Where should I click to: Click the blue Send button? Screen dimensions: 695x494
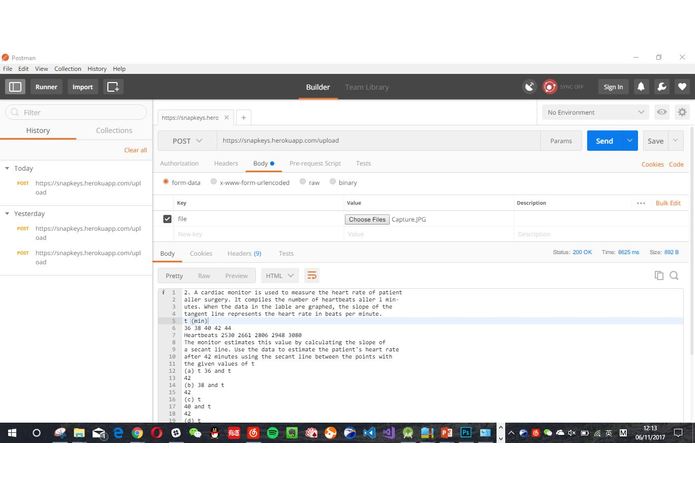tap(604, 140)
